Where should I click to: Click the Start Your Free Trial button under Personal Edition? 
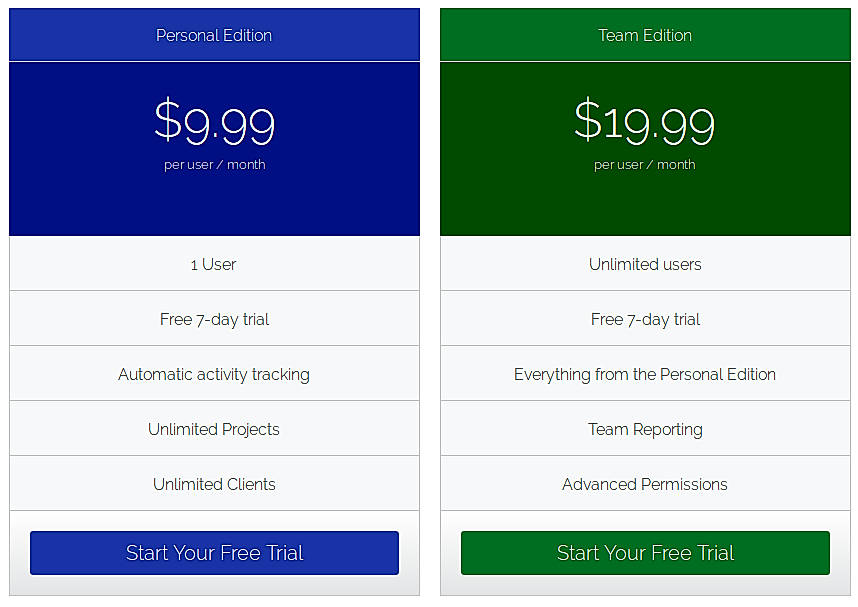pyautogui.click(x=214, y=552)
